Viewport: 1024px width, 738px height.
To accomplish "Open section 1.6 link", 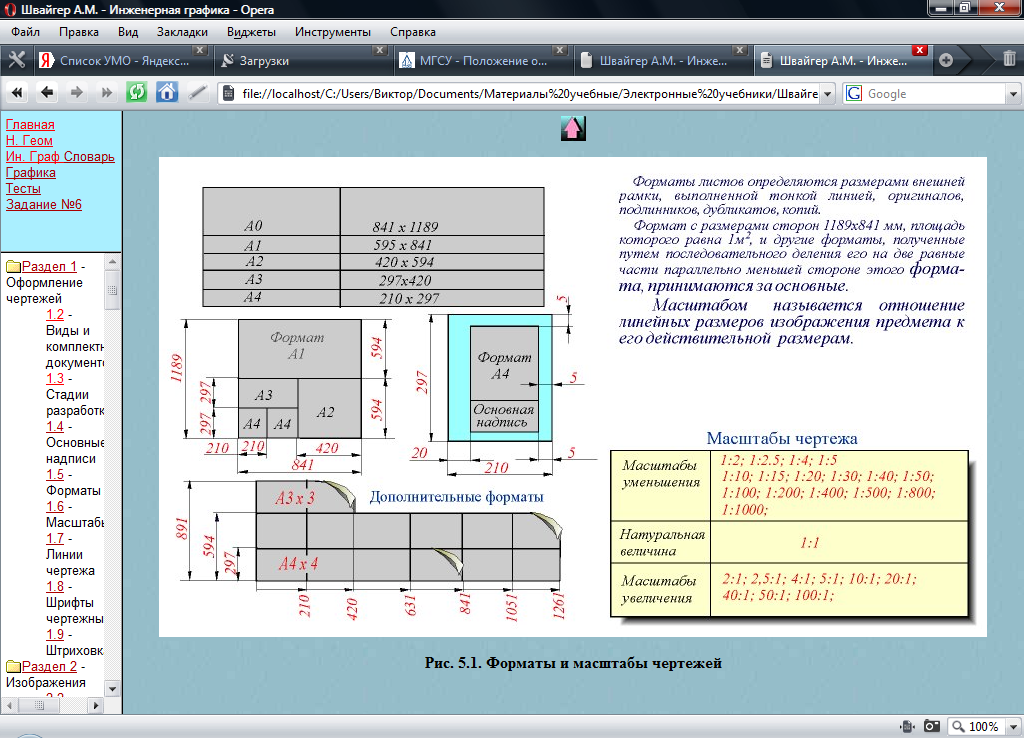I will 55,507.
